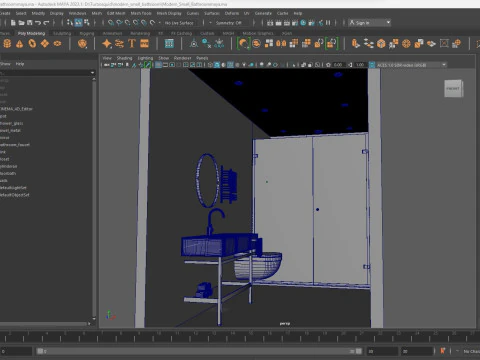This screenshot has width=480, height=360.
Task: Open the teal Content Browser grid shelf icon
Action: click(169, 44)
